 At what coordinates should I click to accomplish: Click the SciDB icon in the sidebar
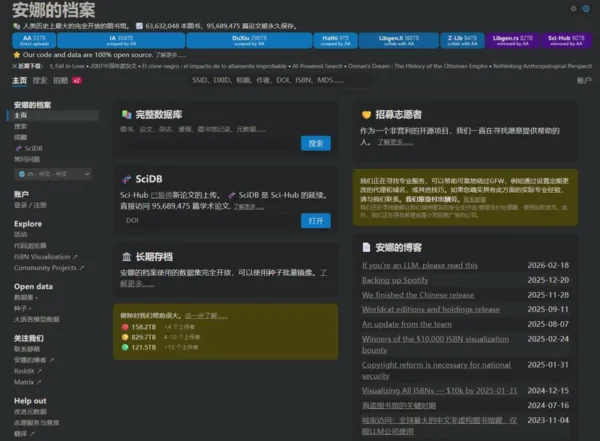pos(18,148)
